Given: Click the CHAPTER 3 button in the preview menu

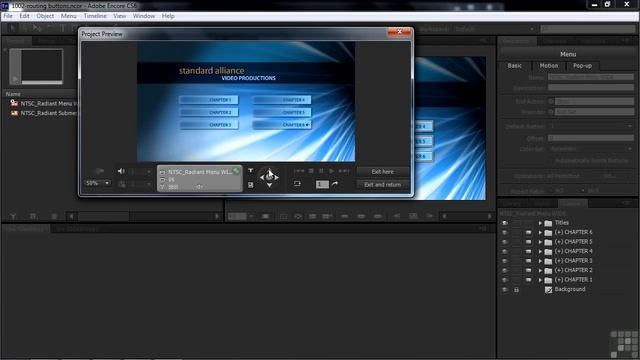Looking at the screenshot, I should [209, 125].
